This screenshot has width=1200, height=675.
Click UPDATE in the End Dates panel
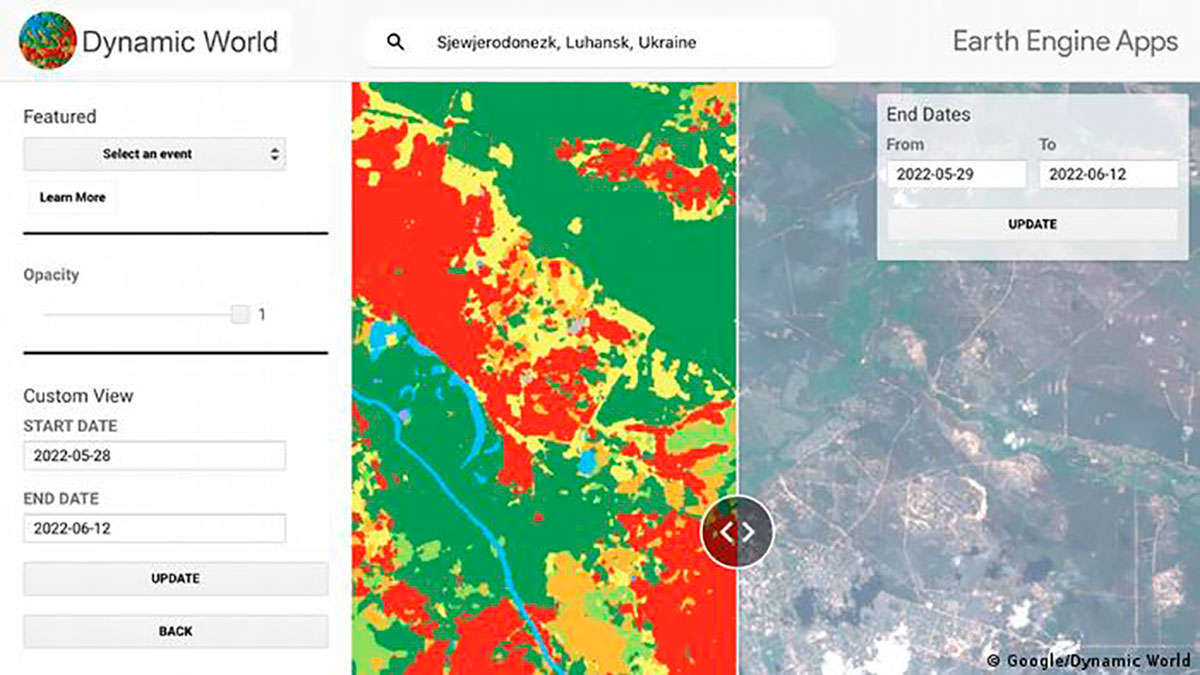1032,224
